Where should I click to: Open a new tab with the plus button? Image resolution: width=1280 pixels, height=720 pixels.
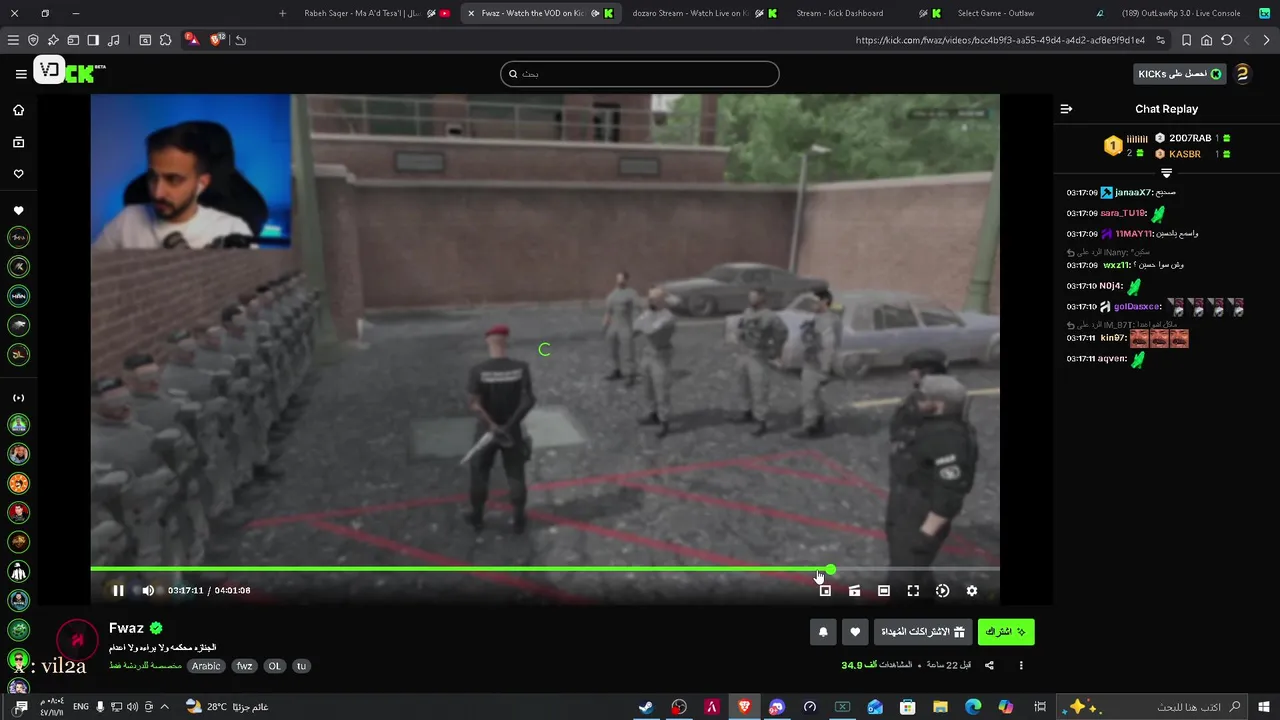click(282, 13)
